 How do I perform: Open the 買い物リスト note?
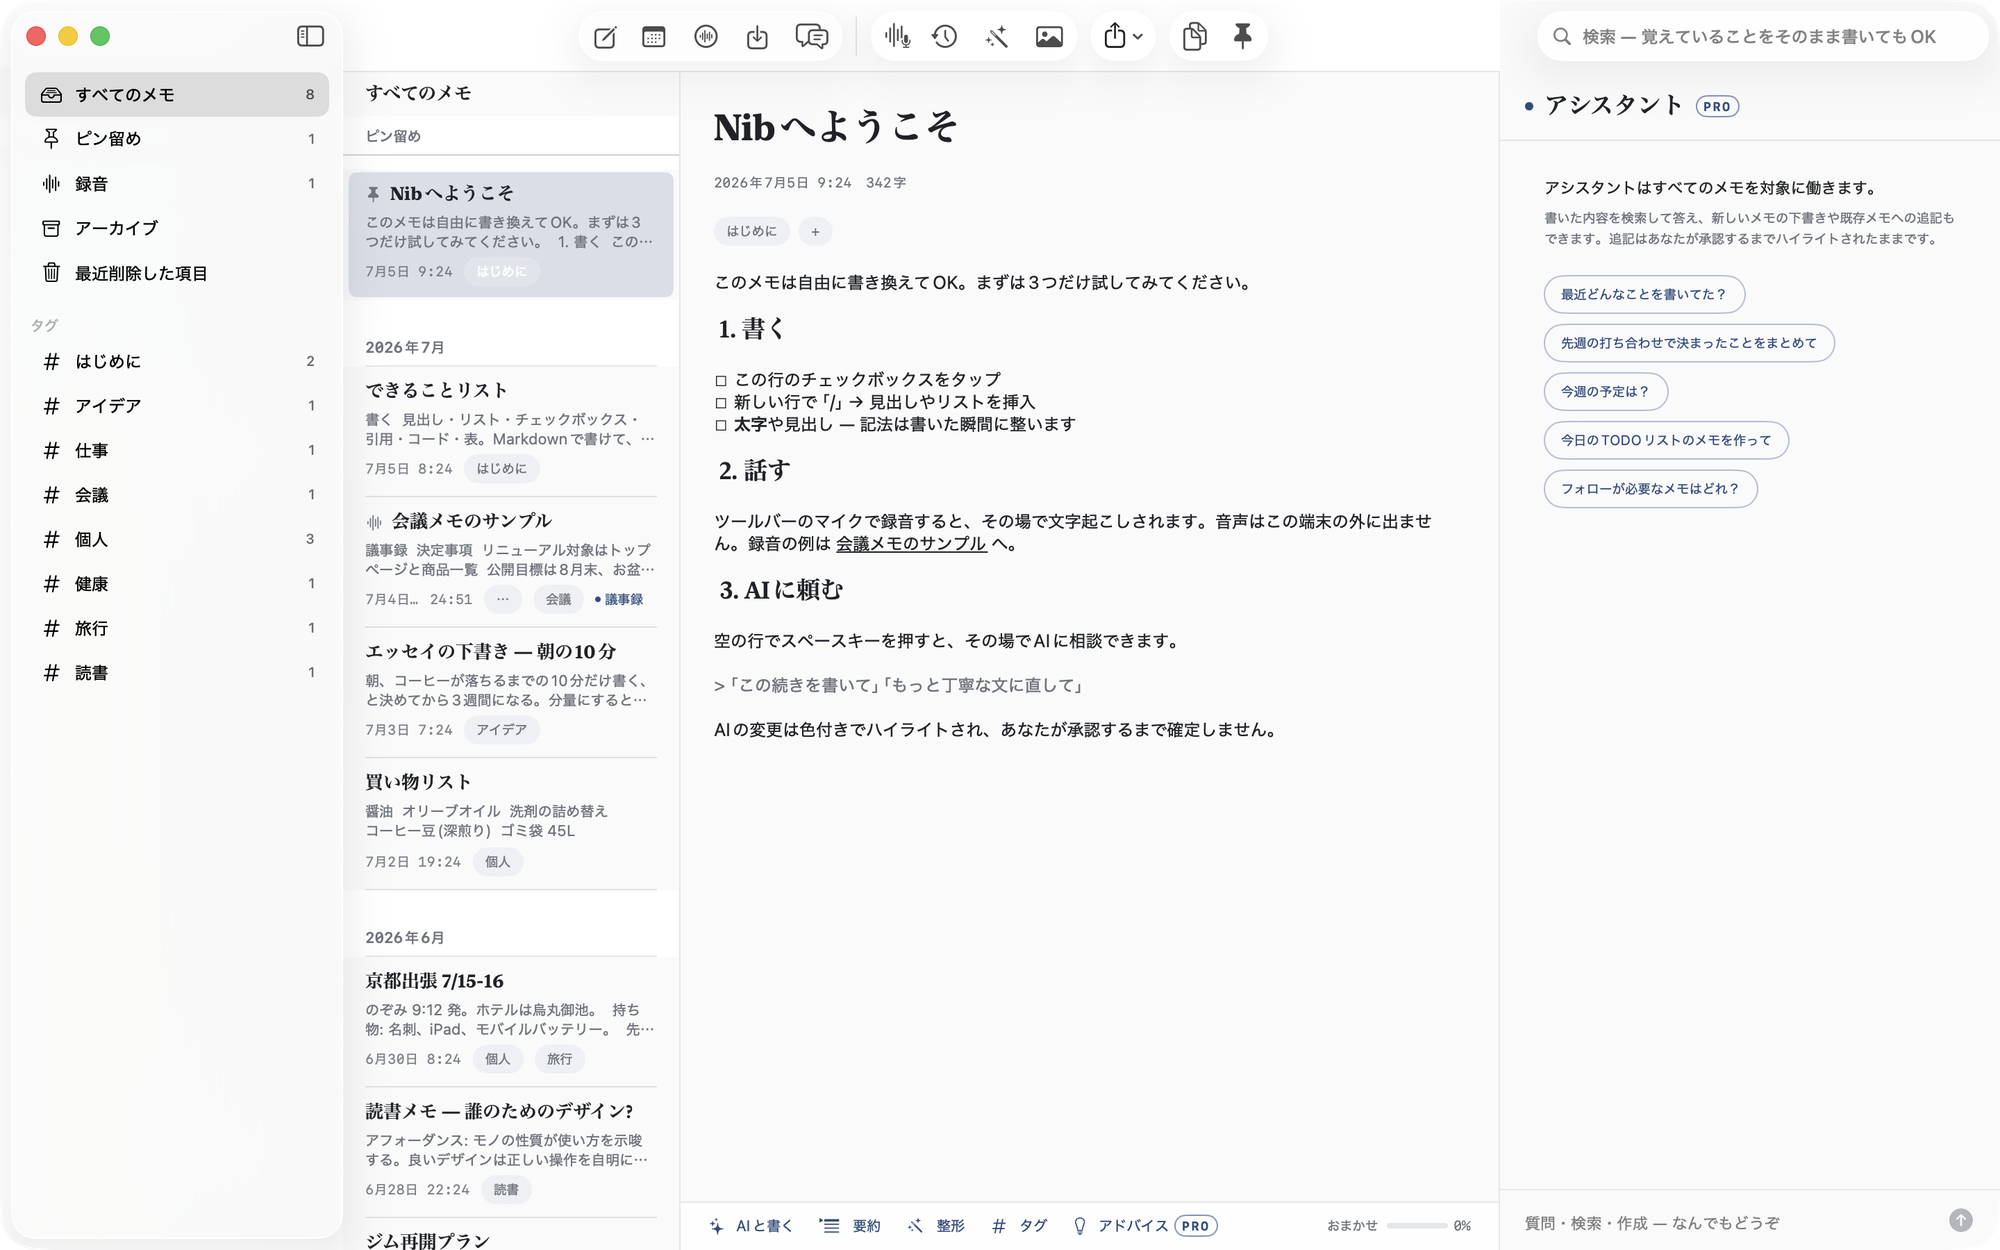[x=511, y=822]
